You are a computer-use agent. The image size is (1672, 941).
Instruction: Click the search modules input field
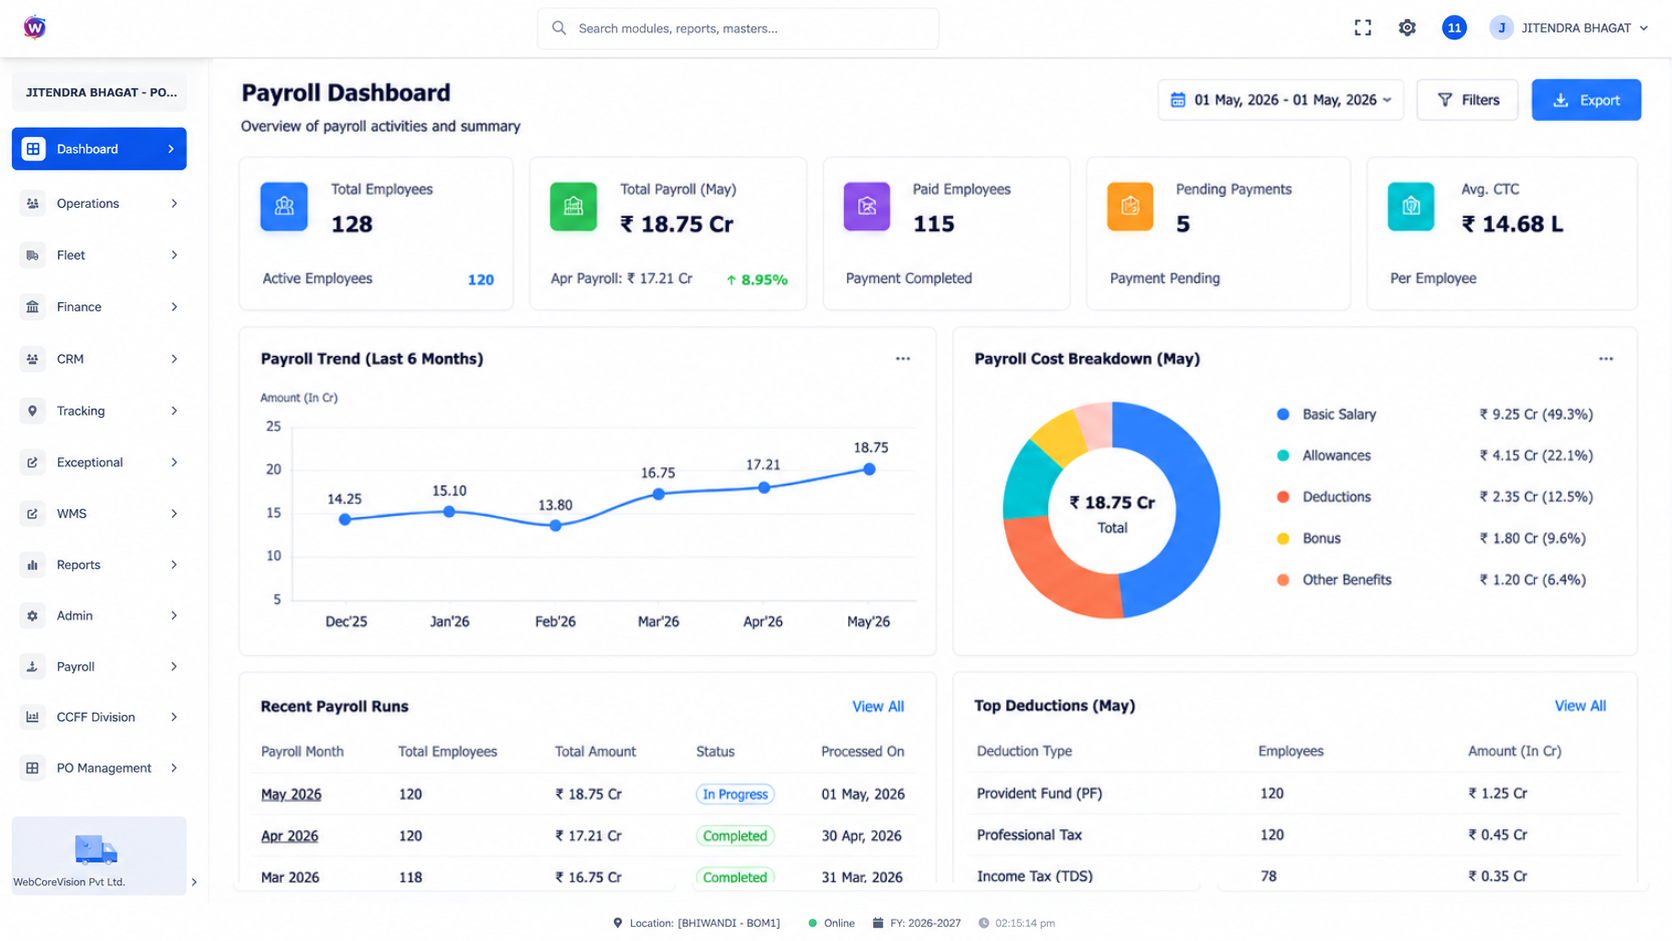[x=738, y=28]
